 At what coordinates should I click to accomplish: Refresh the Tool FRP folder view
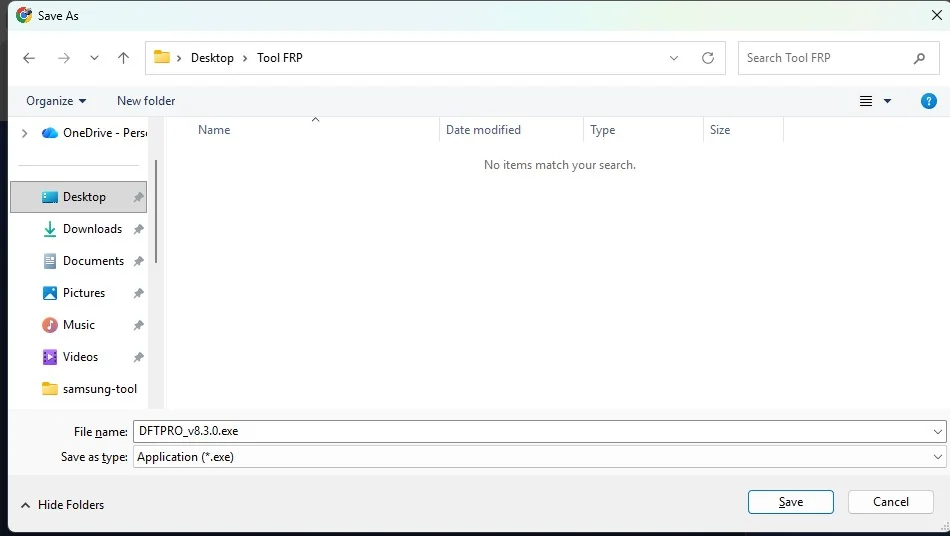708,58
